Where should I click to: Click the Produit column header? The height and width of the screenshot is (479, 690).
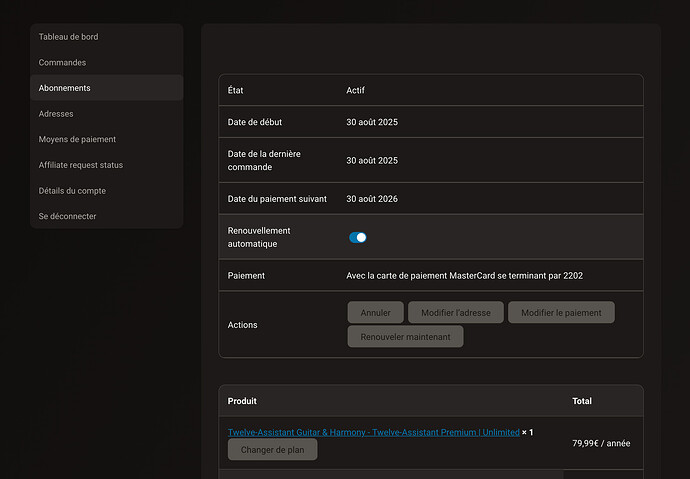(242, 401)
